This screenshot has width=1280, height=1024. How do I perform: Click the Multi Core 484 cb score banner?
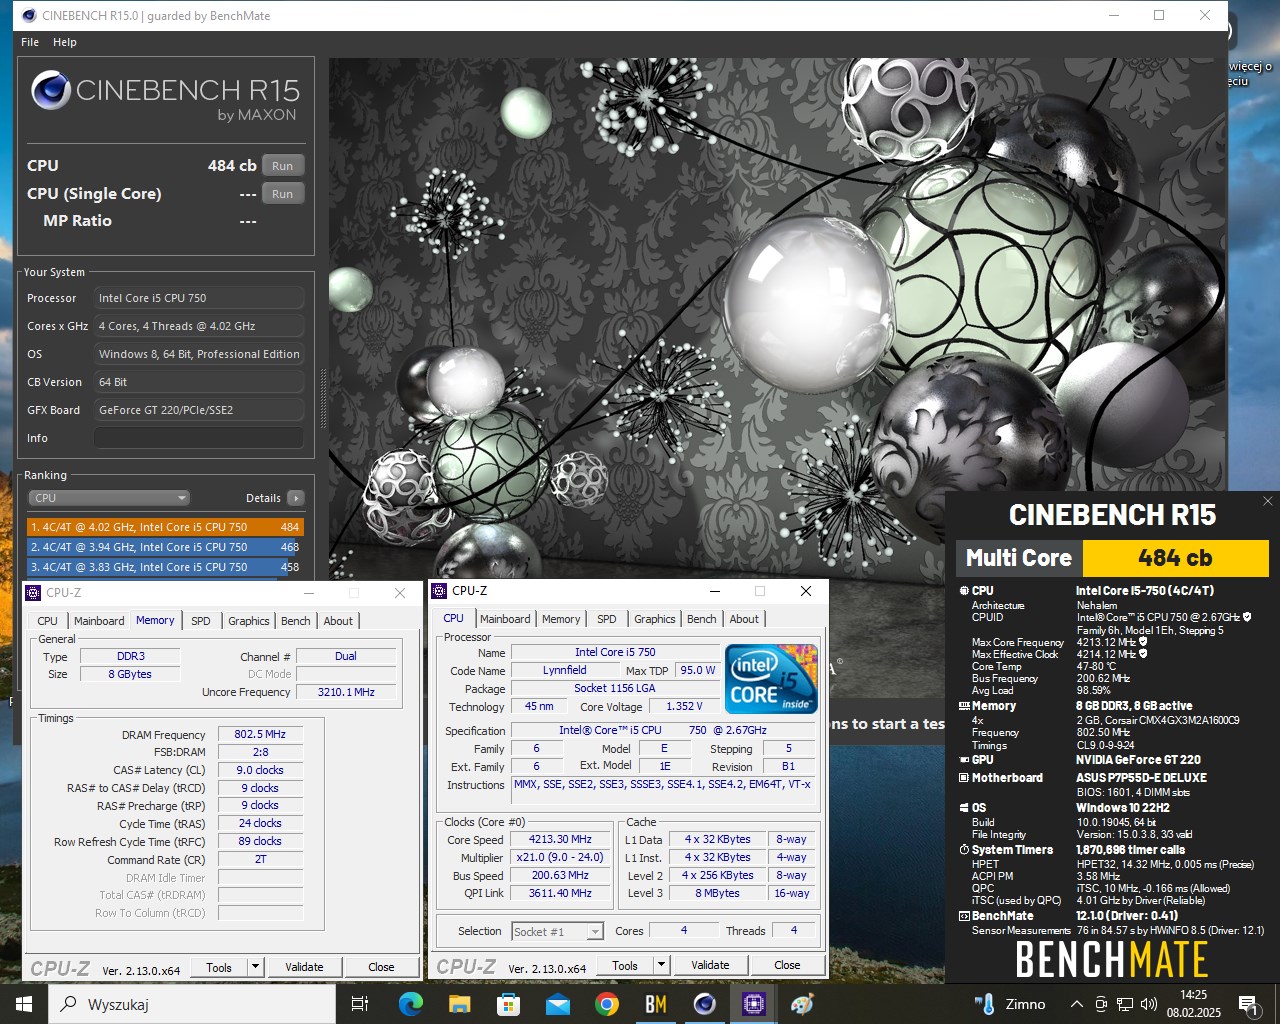pyautogui.click(x=1113, y=558)
